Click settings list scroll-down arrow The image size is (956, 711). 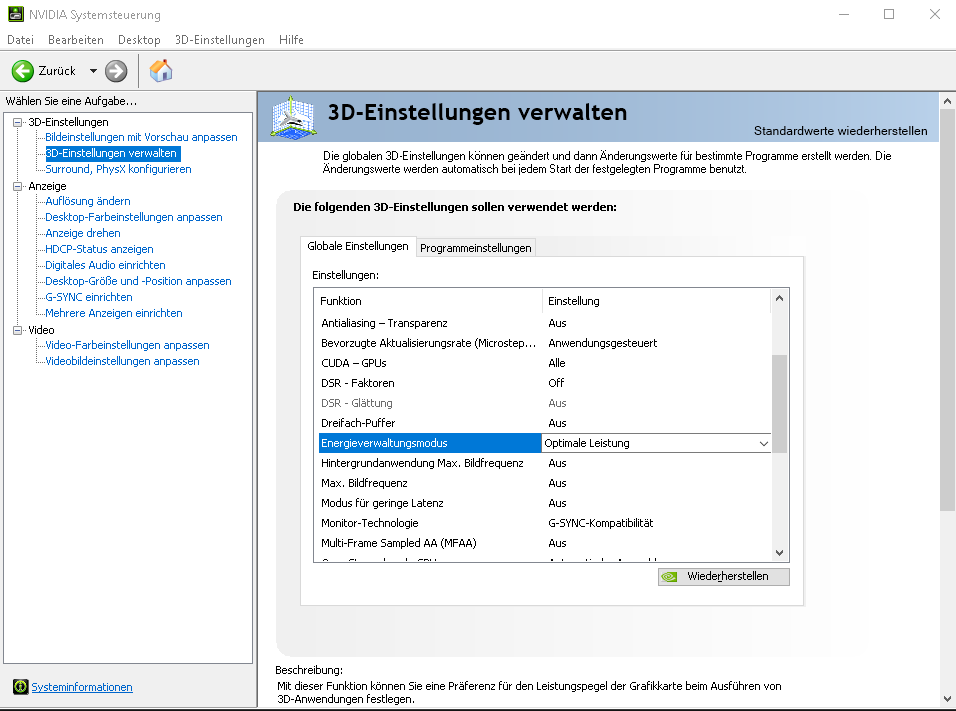[x=779, y=552]
